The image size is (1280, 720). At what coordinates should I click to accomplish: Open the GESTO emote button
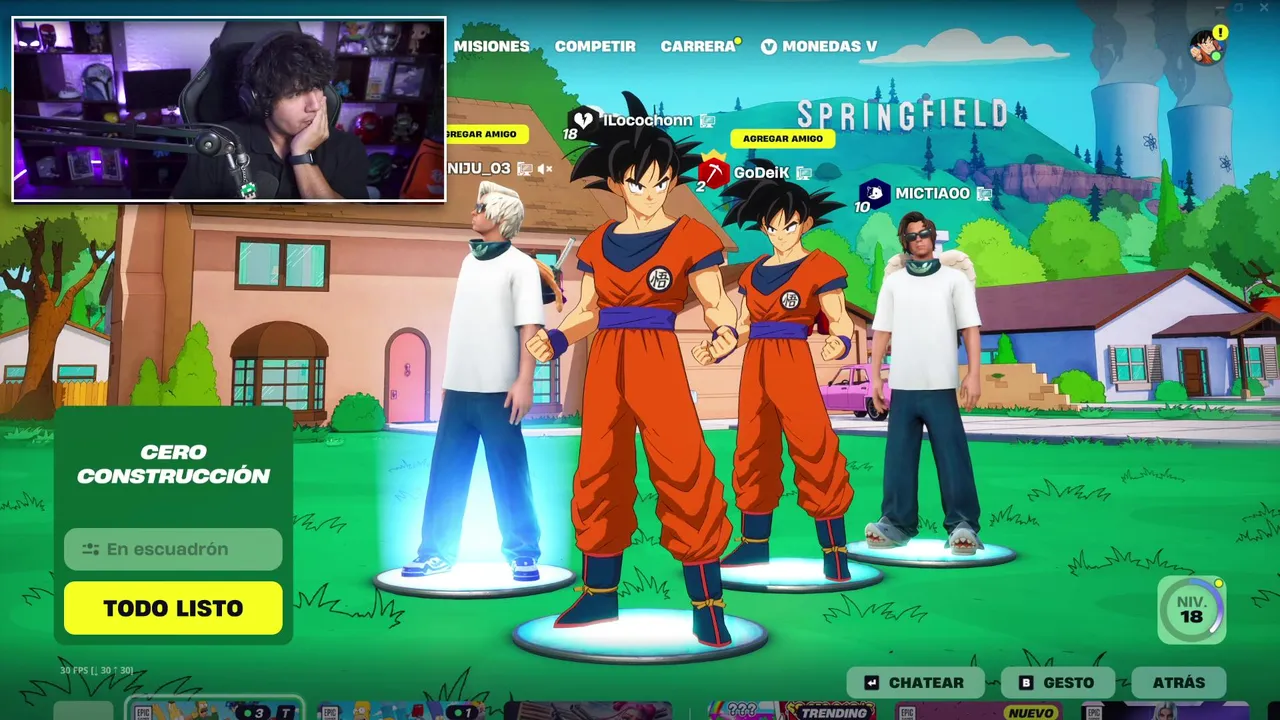tap(1056, 683)
